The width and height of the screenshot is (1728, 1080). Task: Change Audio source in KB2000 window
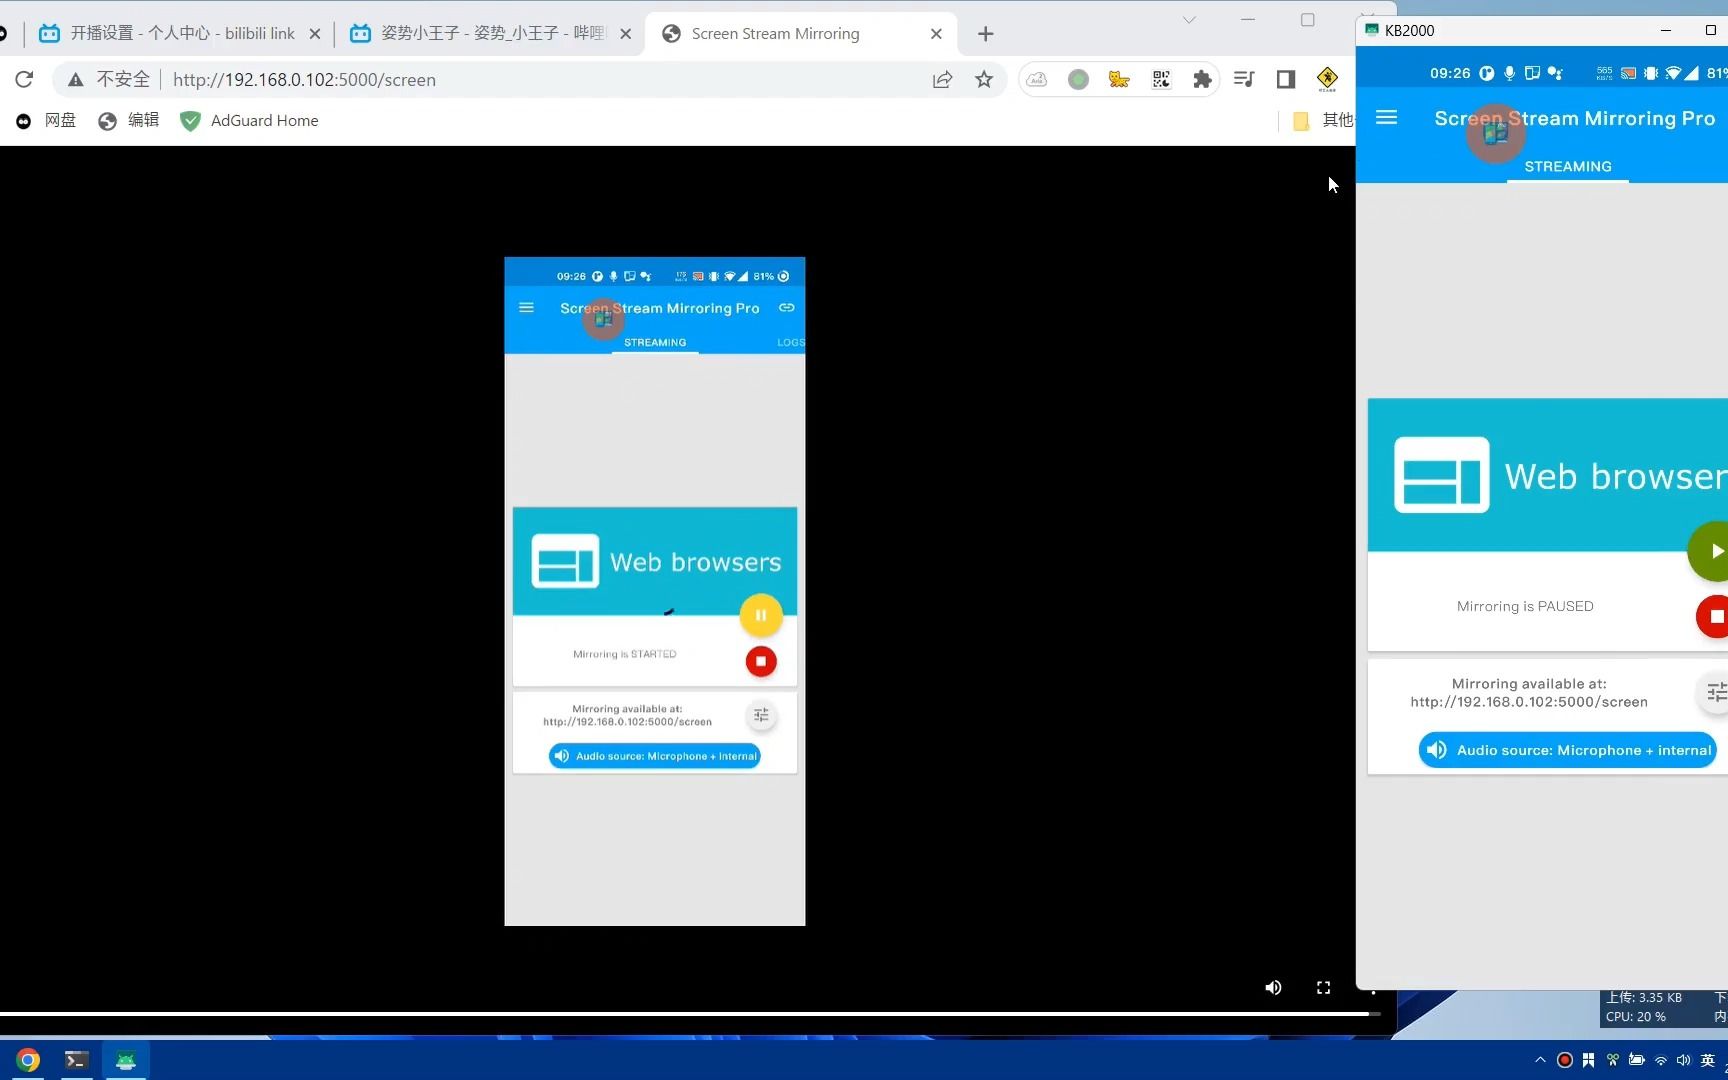click(1567, 750)
